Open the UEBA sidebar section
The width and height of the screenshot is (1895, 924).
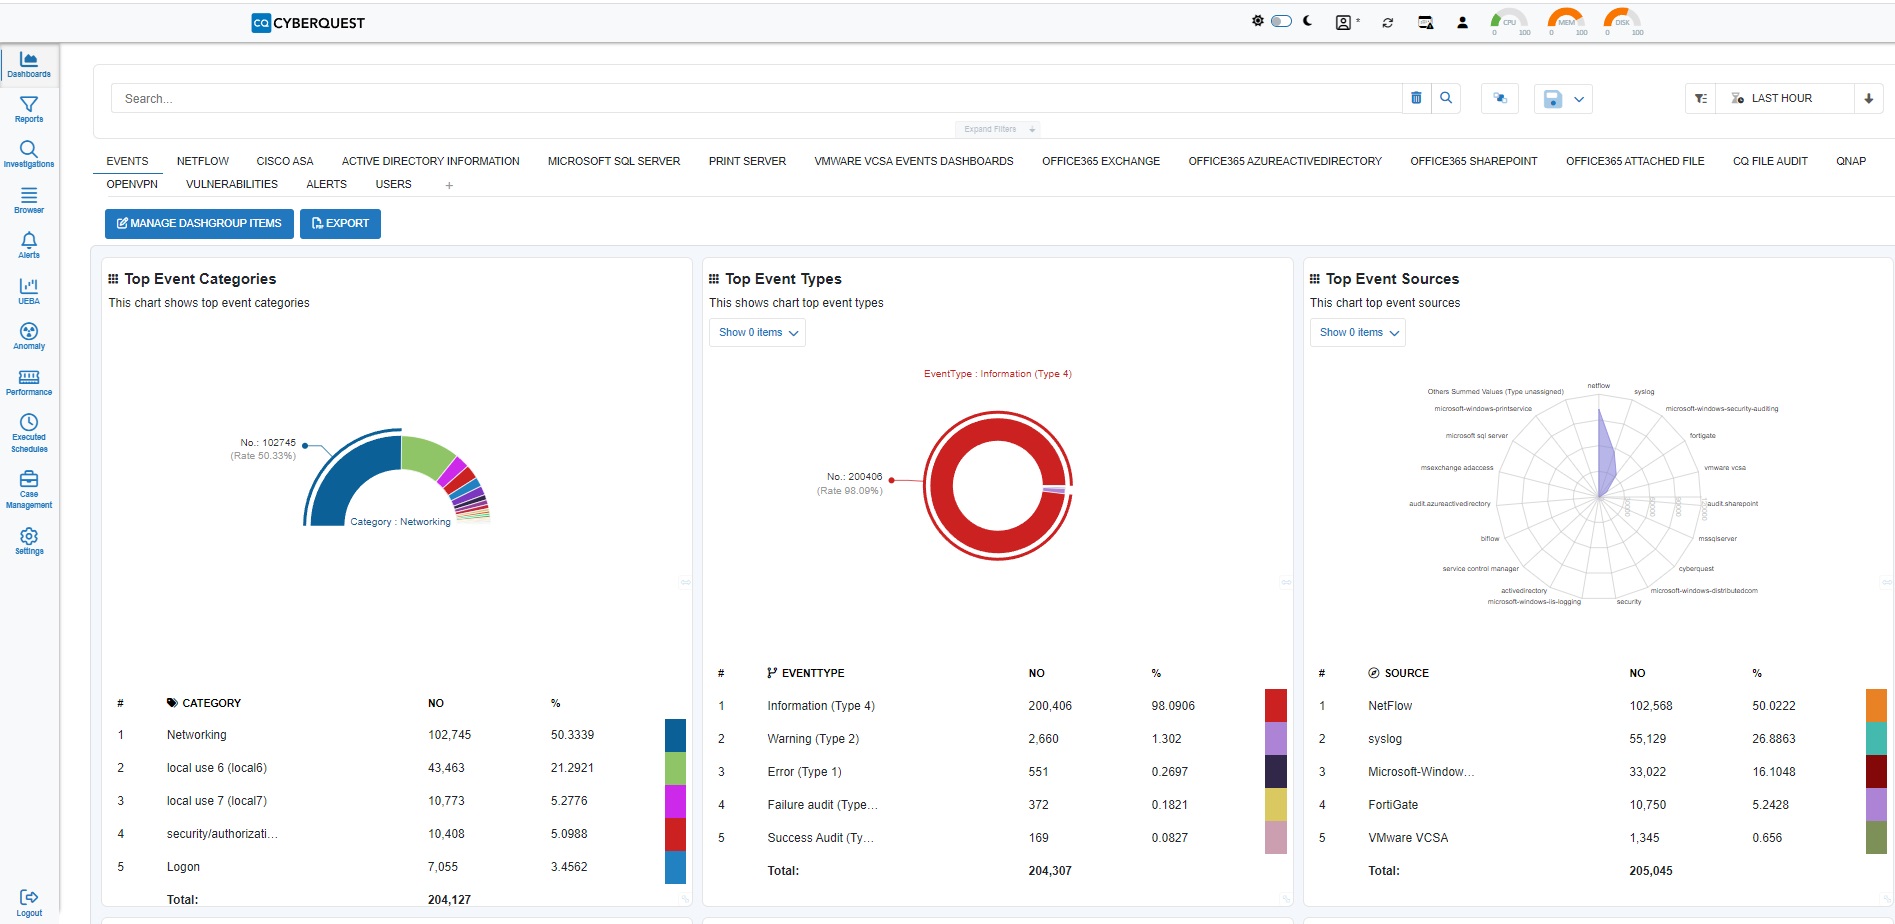pyautogui.click(x=29, y=291)
